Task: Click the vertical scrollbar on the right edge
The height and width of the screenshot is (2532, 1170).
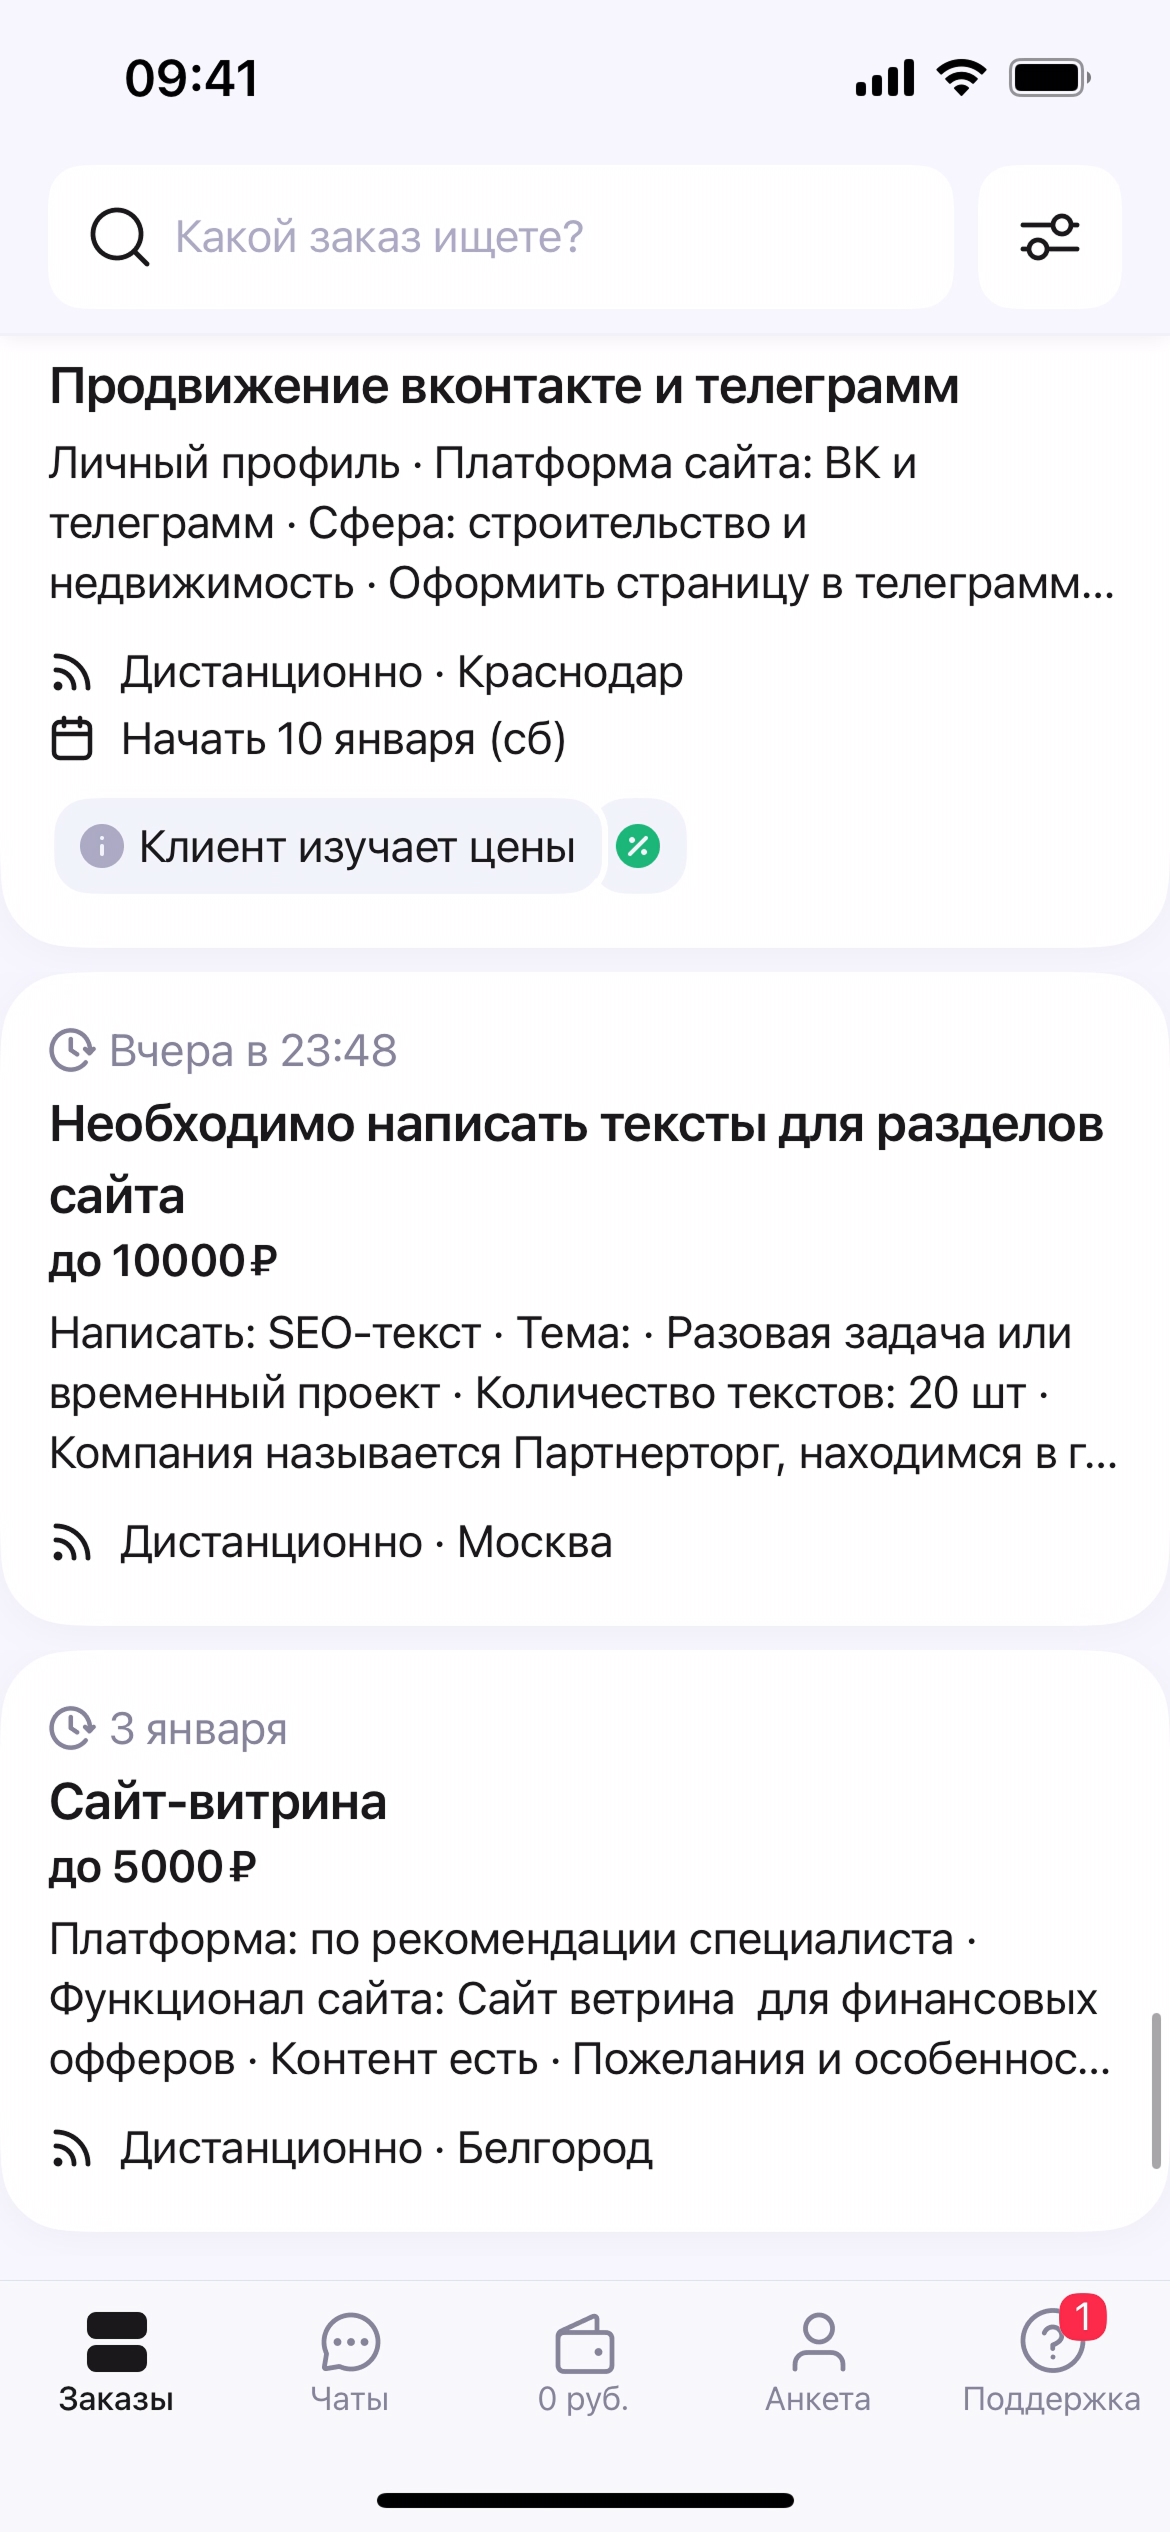Action: (1156, 2090)
